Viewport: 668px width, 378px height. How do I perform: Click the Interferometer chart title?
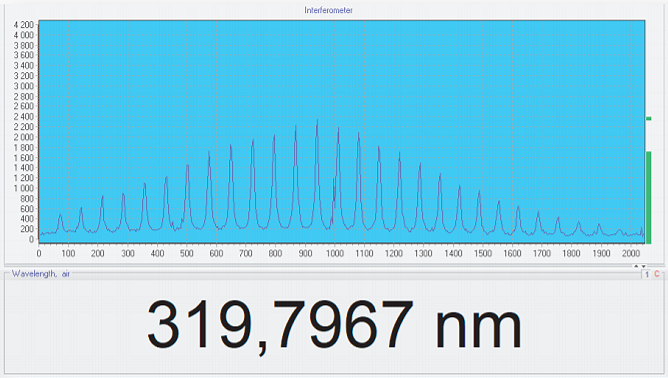coord(328,10)
